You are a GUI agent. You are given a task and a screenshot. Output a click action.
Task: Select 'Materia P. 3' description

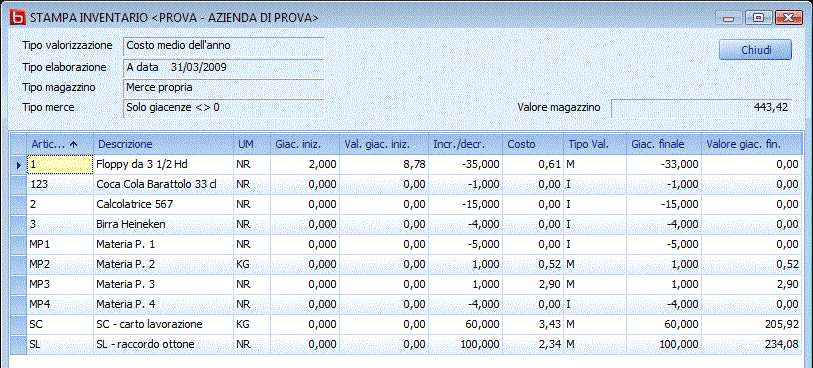163,285
